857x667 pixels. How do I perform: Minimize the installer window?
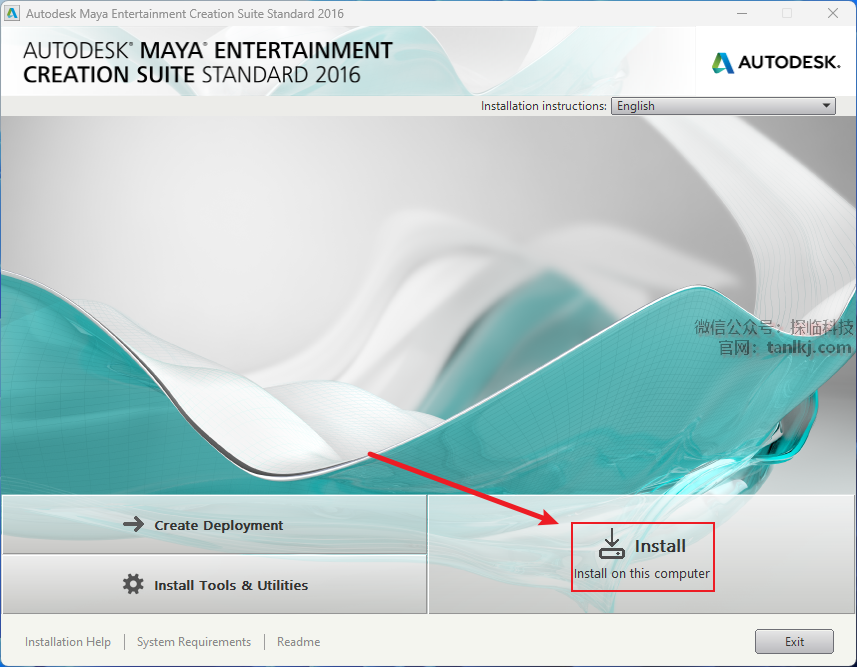click(x=742, y=13)
